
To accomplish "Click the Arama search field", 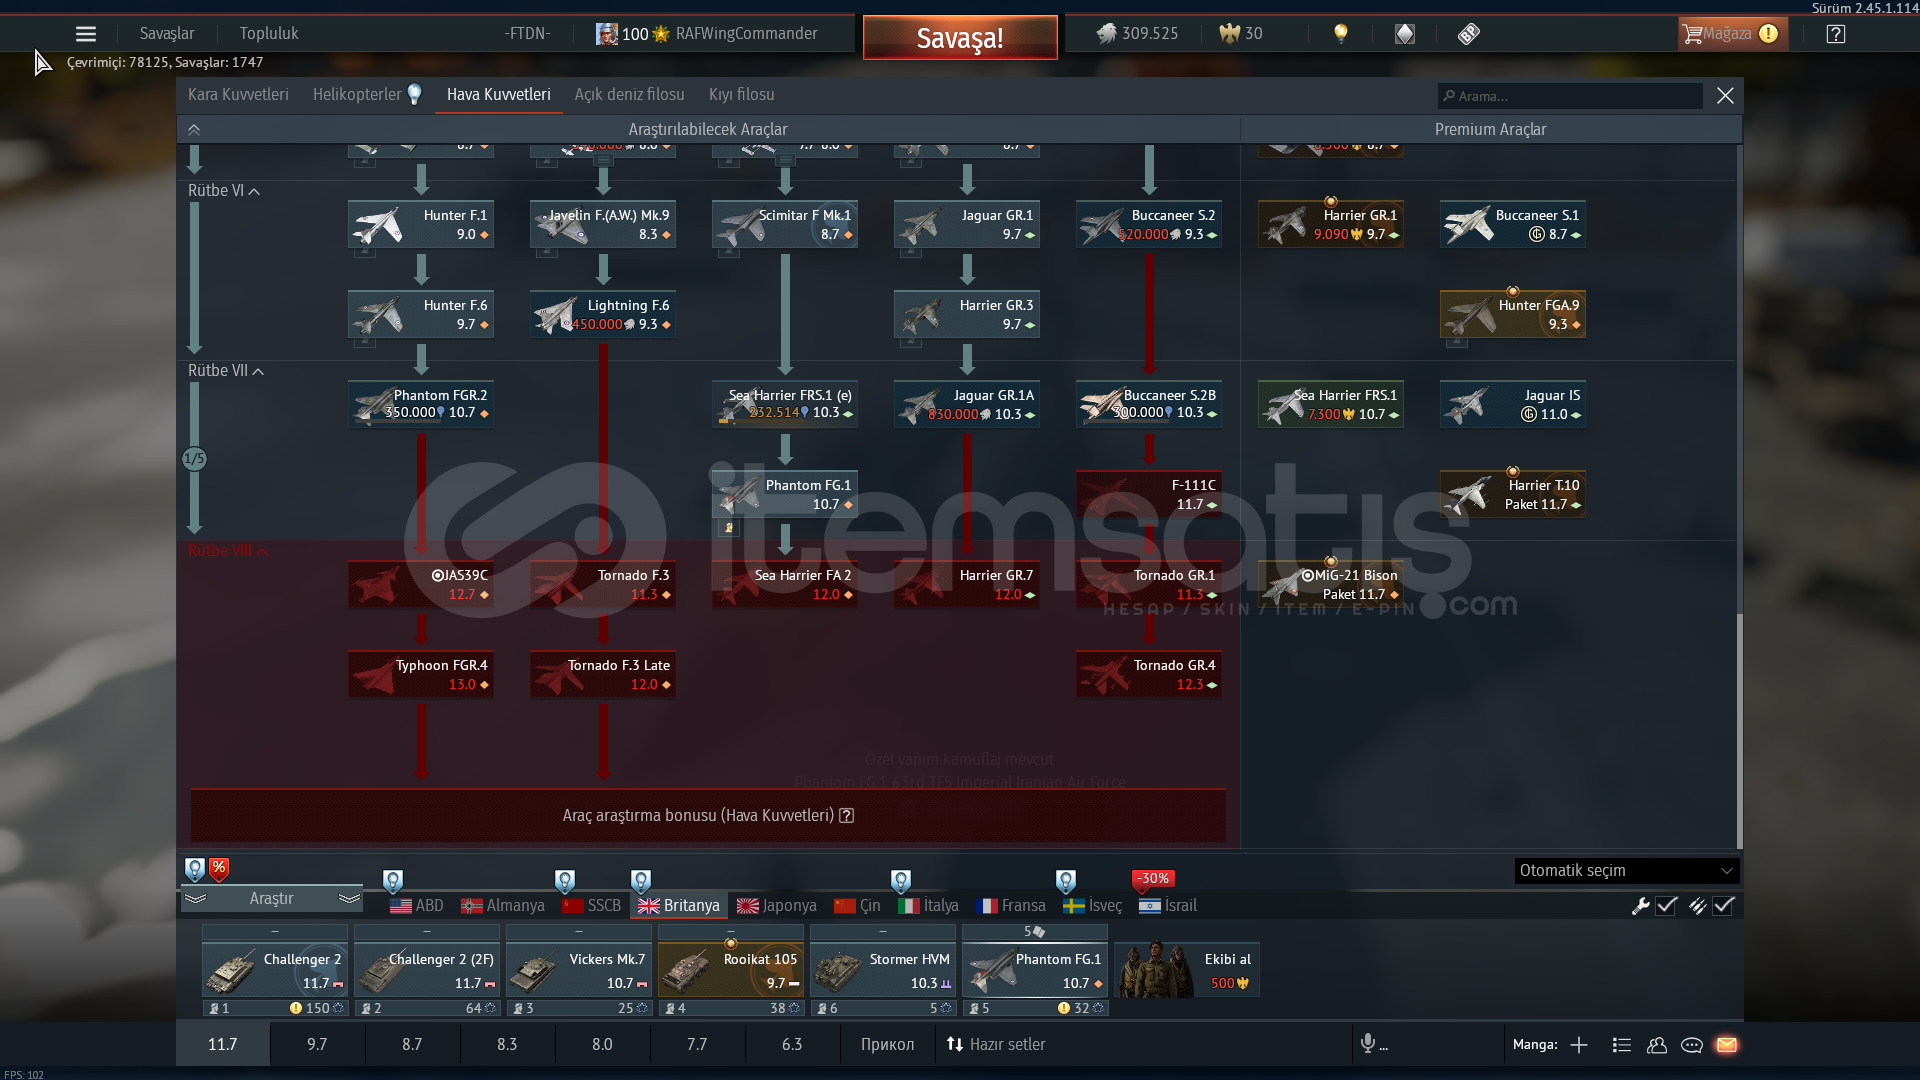I will [x=1570, y=96].
